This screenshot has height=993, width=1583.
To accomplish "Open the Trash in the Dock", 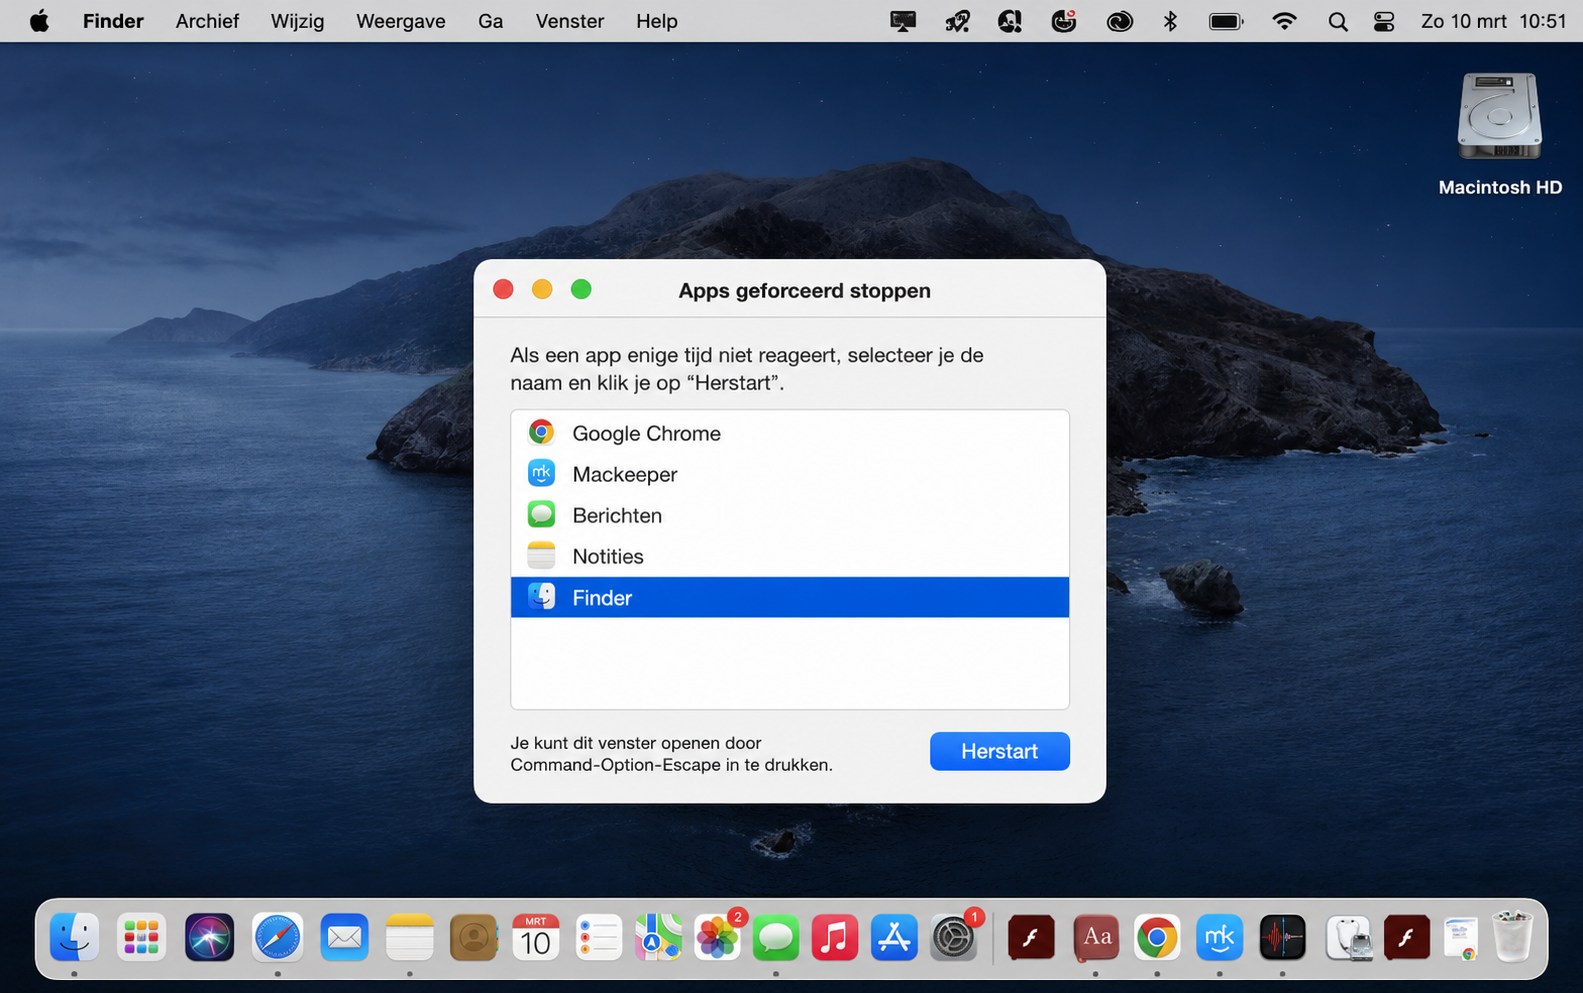I will tap(1512, 937).
